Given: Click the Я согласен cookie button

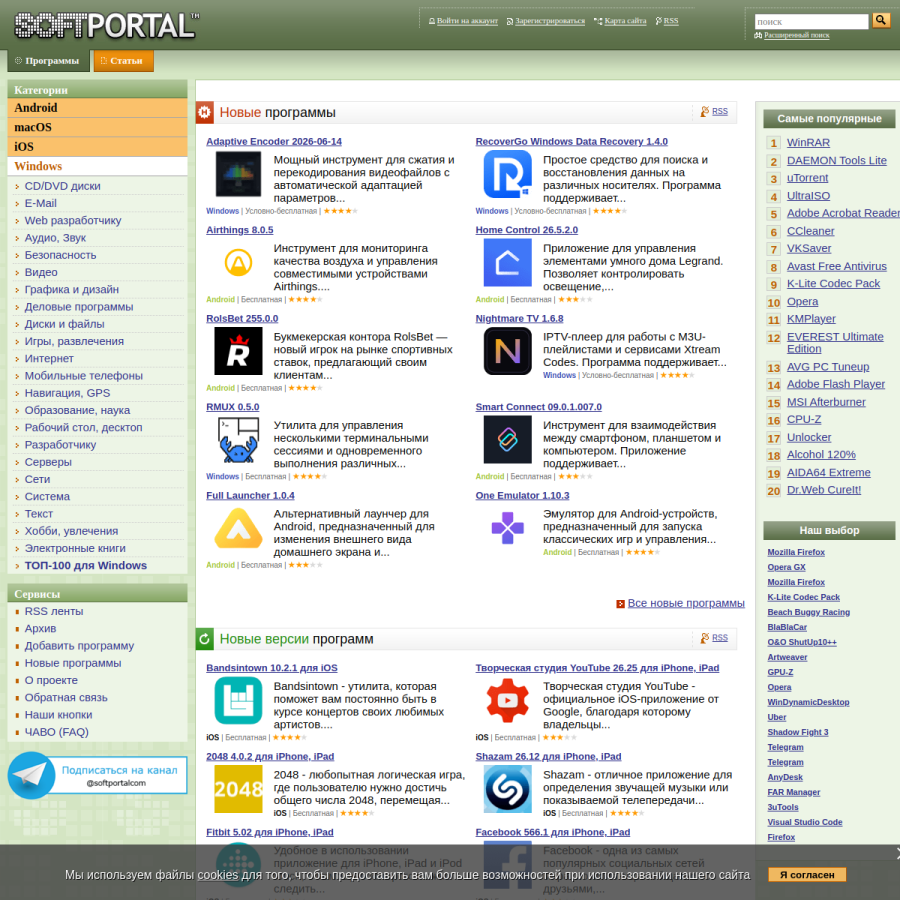Looking at the screenshot, I should [x=807, y=875].
